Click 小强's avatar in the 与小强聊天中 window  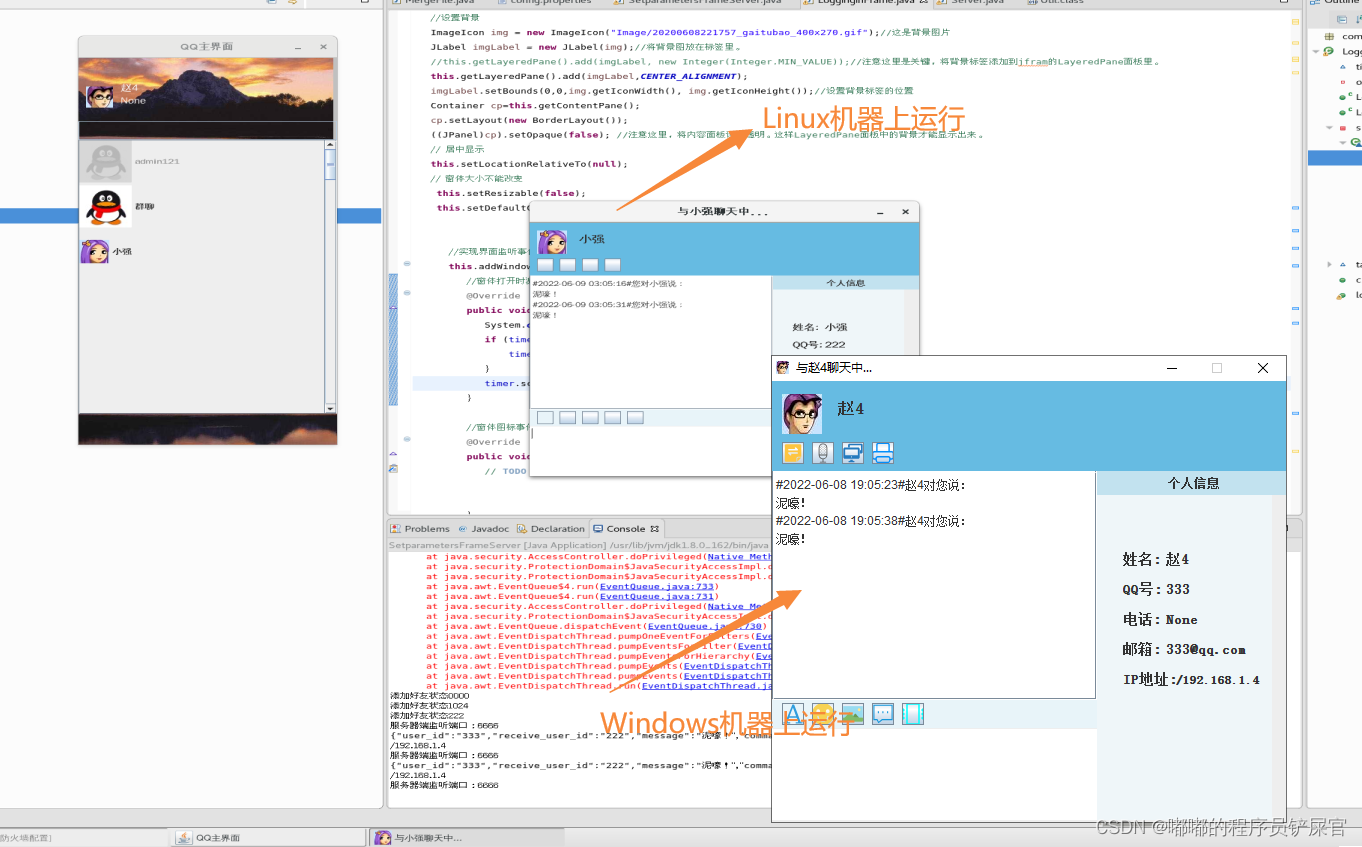[x=552, y=242]
